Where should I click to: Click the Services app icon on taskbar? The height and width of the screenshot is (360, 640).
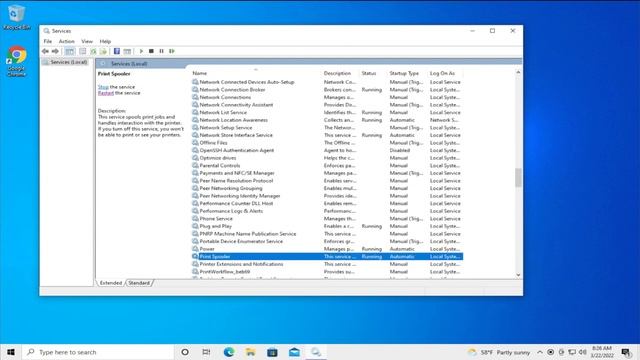(316, 352)
